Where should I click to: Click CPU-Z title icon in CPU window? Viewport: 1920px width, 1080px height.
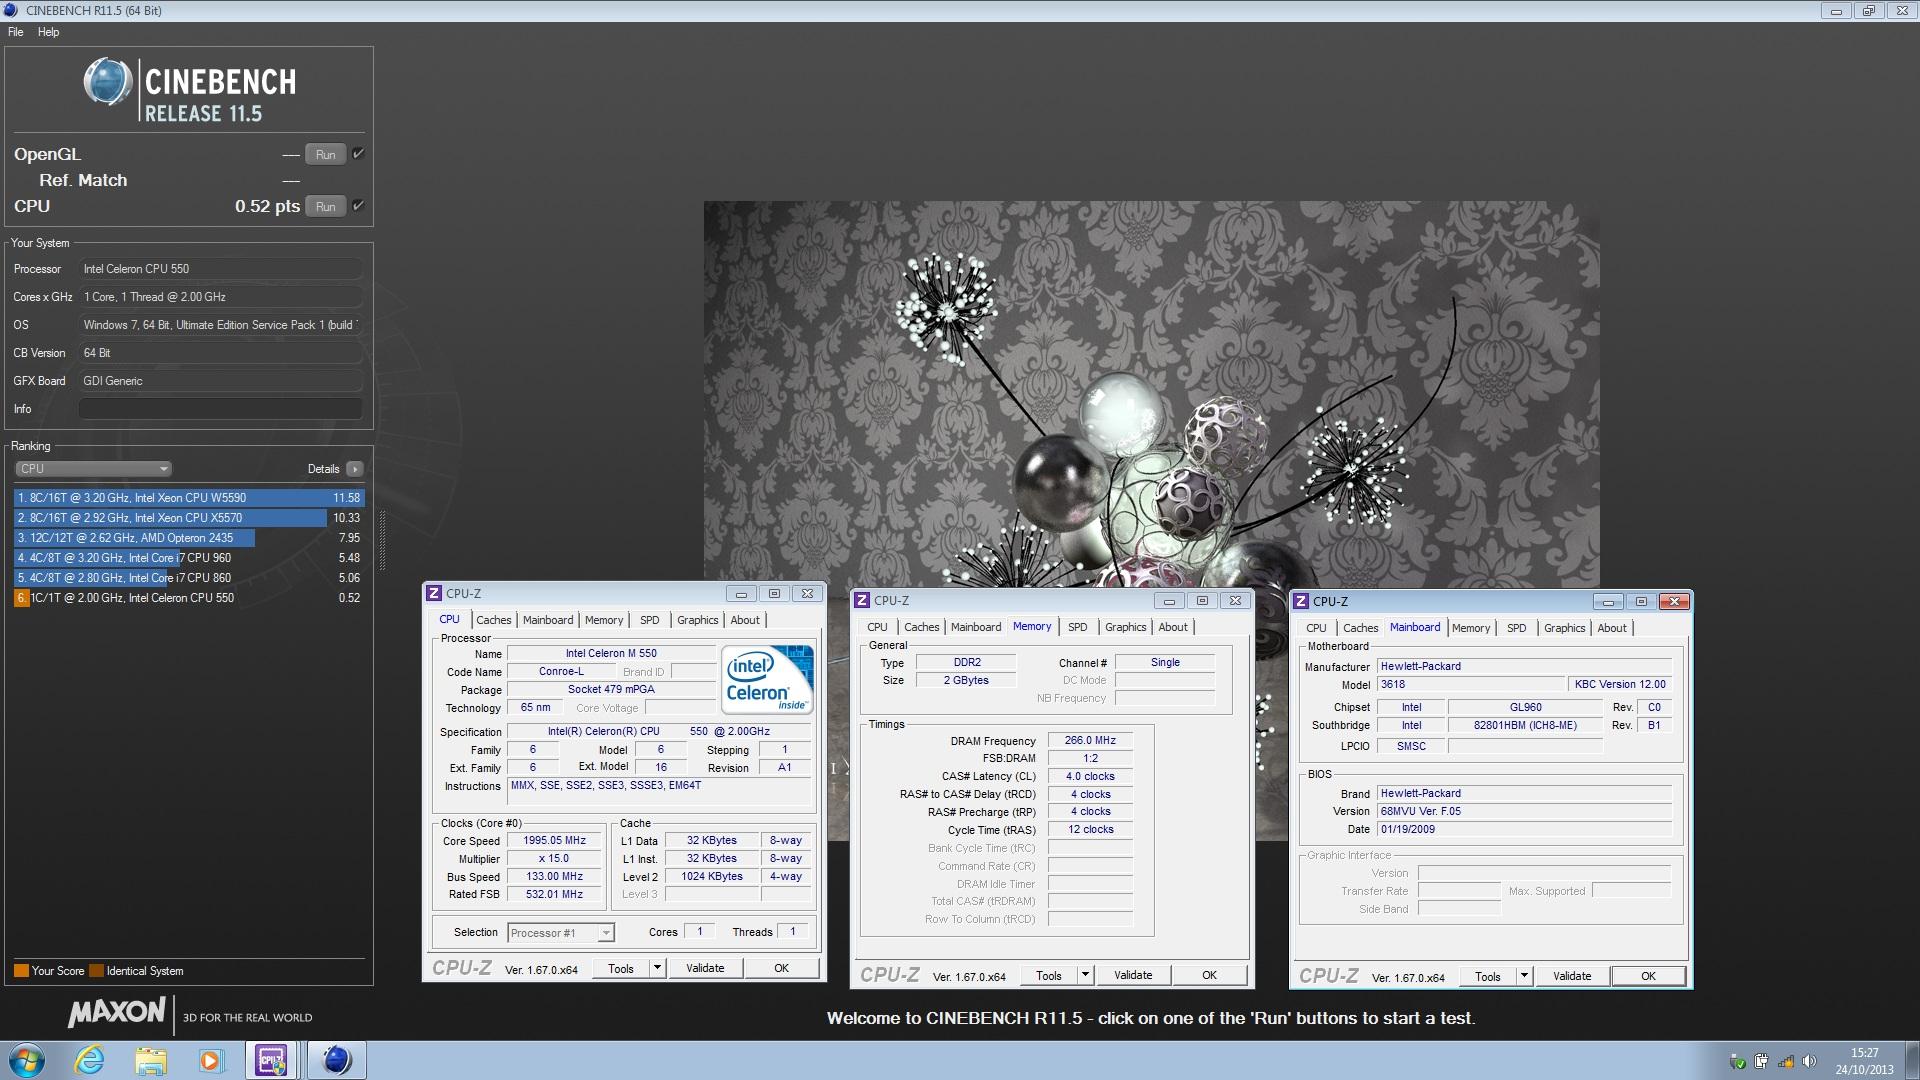coord(433,593)
